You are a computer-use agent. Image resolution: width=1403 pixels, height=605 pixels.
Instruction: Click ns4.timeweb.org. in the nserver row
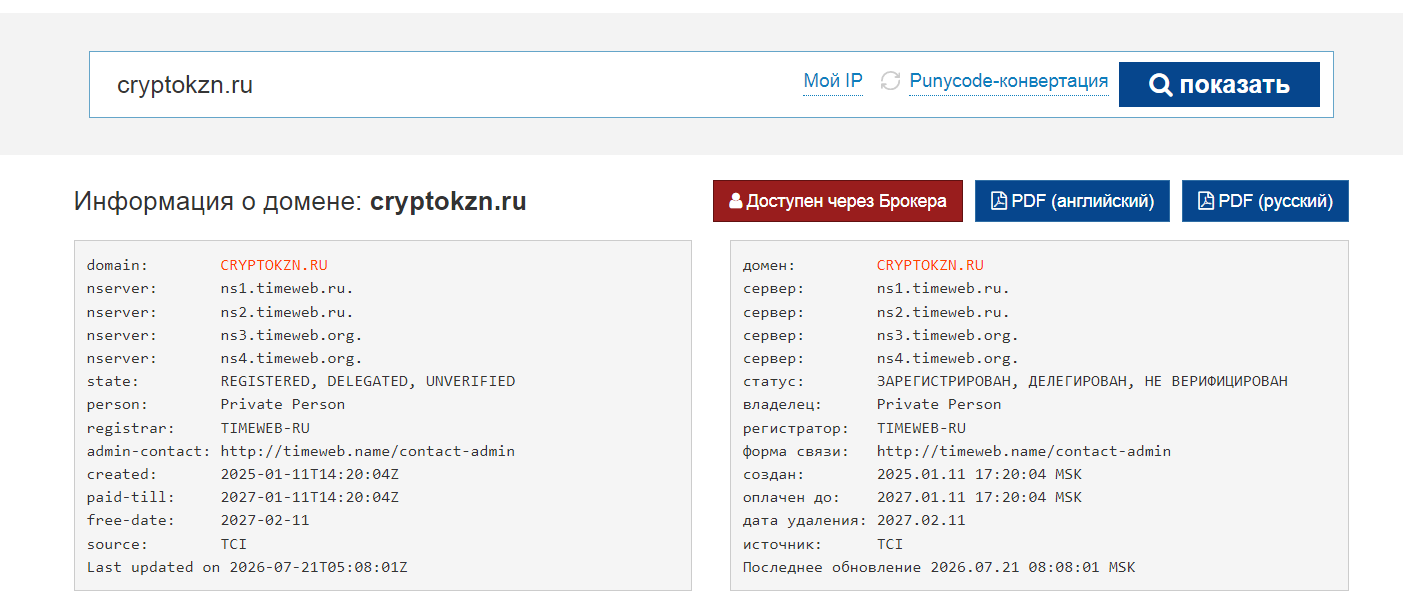click(291, 358)
